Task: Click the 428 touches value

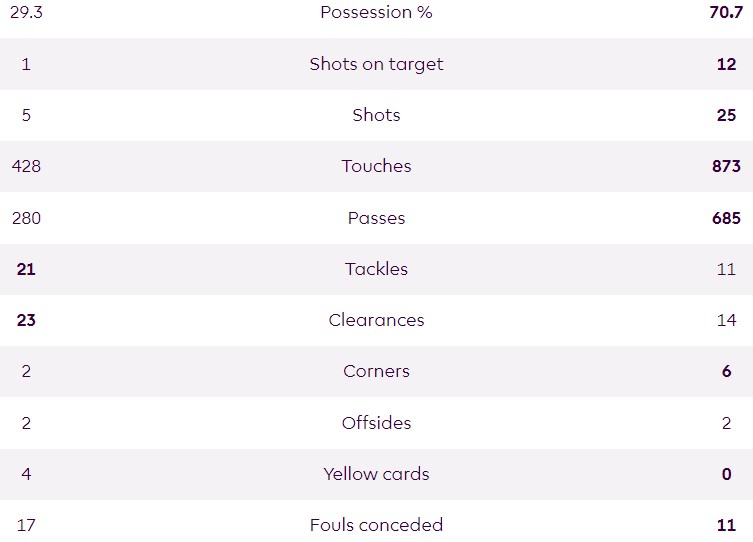Action: click(x=26, y=166)
